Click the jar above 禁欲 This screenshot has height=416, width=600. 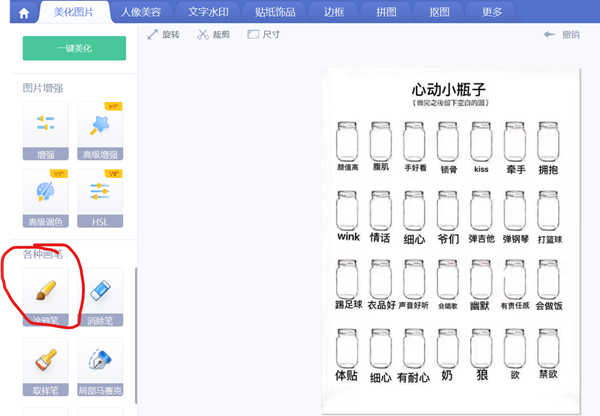[x=548, y=349]
